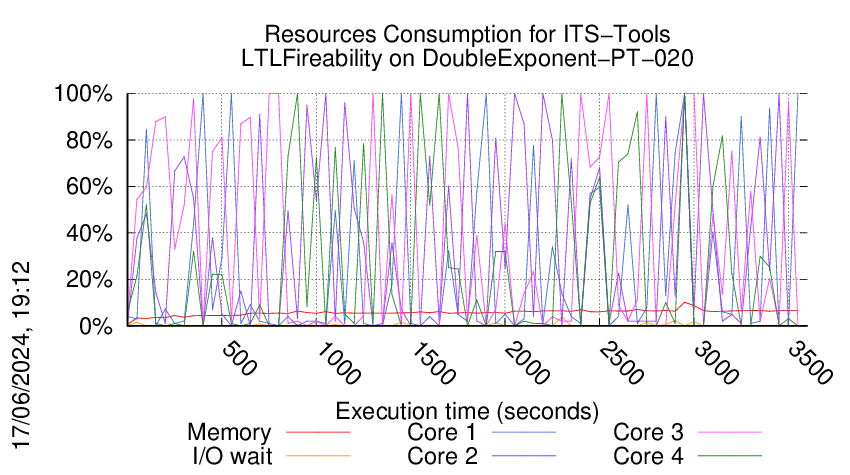Click the 'Execution time (seconds)' axis title
850x475 pixels.
pyautogui.click(x=467, y=412)
